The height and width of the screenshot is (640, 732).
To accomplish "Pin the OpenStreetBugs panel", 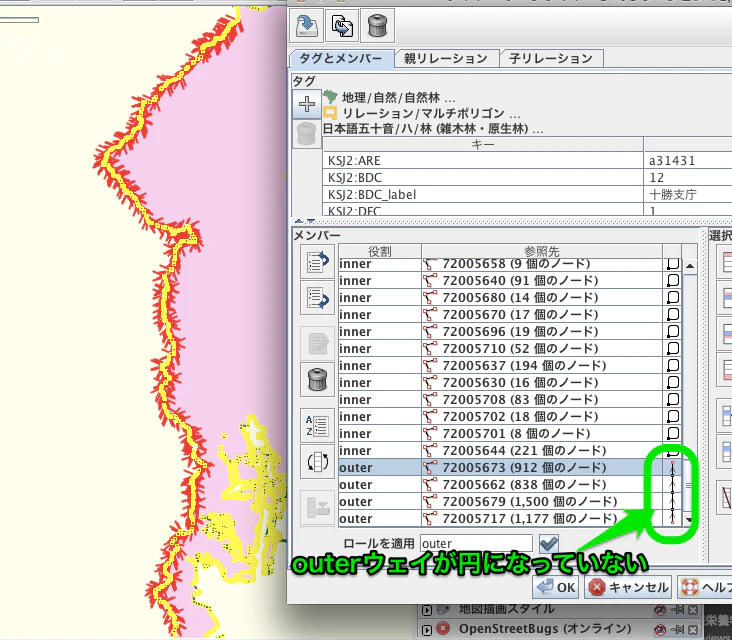I will (x=676, y=629).
